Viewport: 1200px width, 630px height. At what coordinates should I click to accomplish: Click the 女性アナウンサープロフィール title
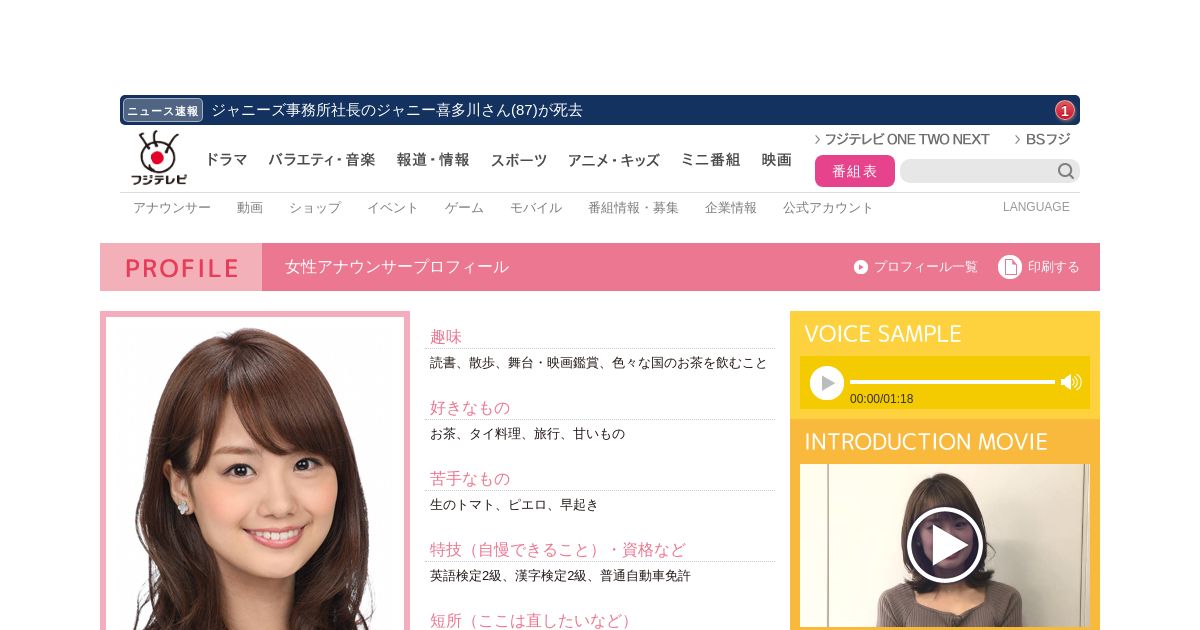pyautogui.click(x=397, y=267)
